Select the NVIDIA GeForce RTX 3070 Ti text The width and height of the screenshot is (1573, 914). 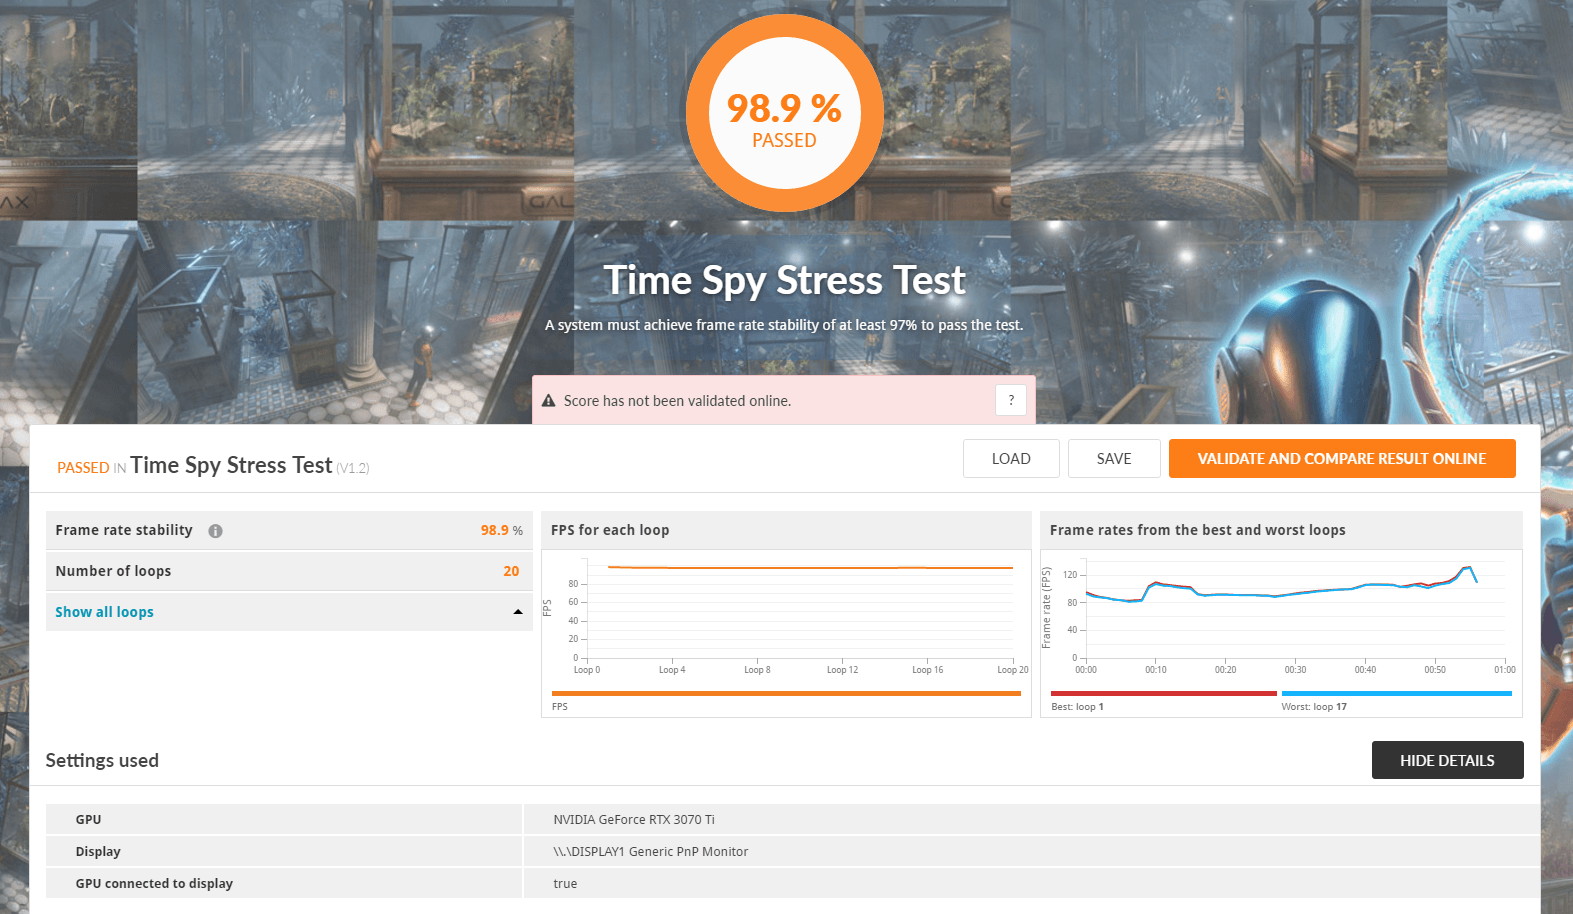[x=634, y=820]
